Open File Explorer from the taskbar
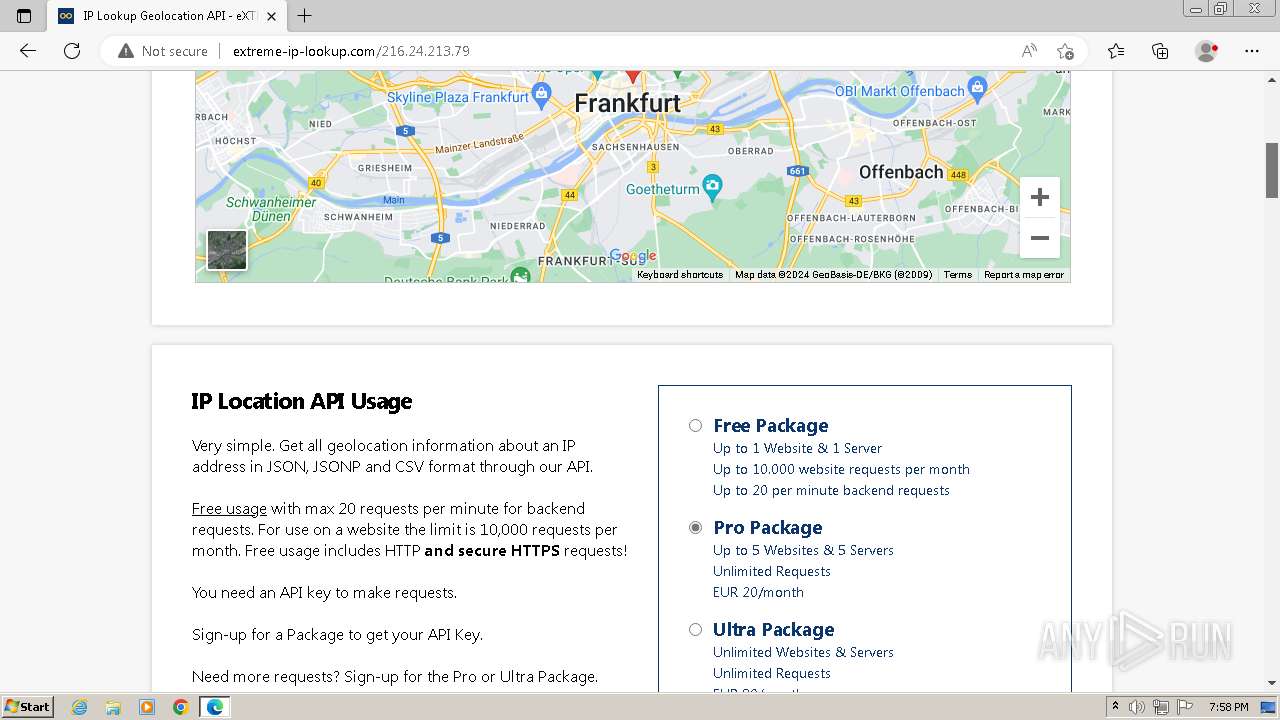 click(113, 707)
